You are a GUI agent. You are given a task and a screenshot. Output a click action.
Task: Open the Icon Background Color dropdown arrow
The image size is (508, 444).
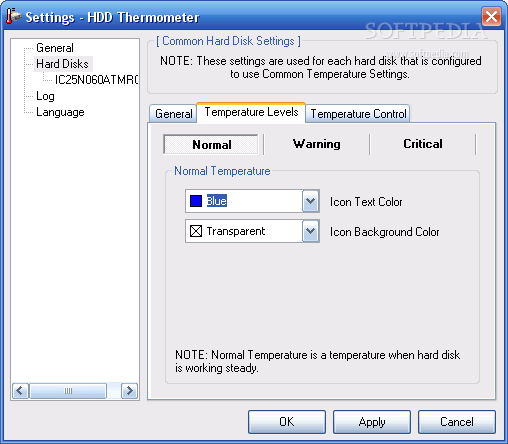coord(310,231)
